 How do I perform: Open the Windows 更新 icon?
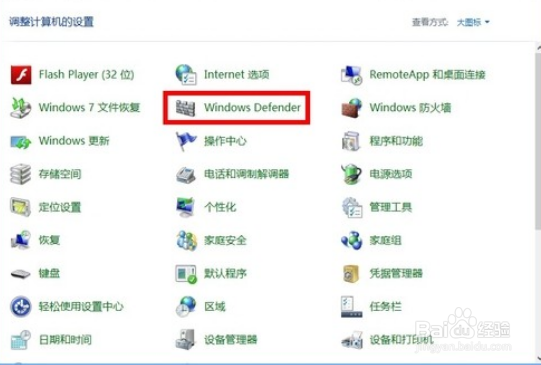coord(21,141)
